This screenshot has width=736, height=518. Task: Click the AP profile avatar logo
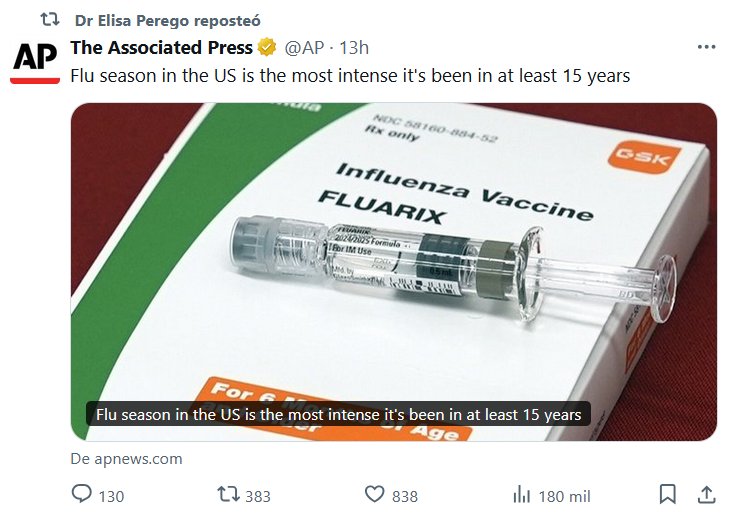(x=36, y=62)
